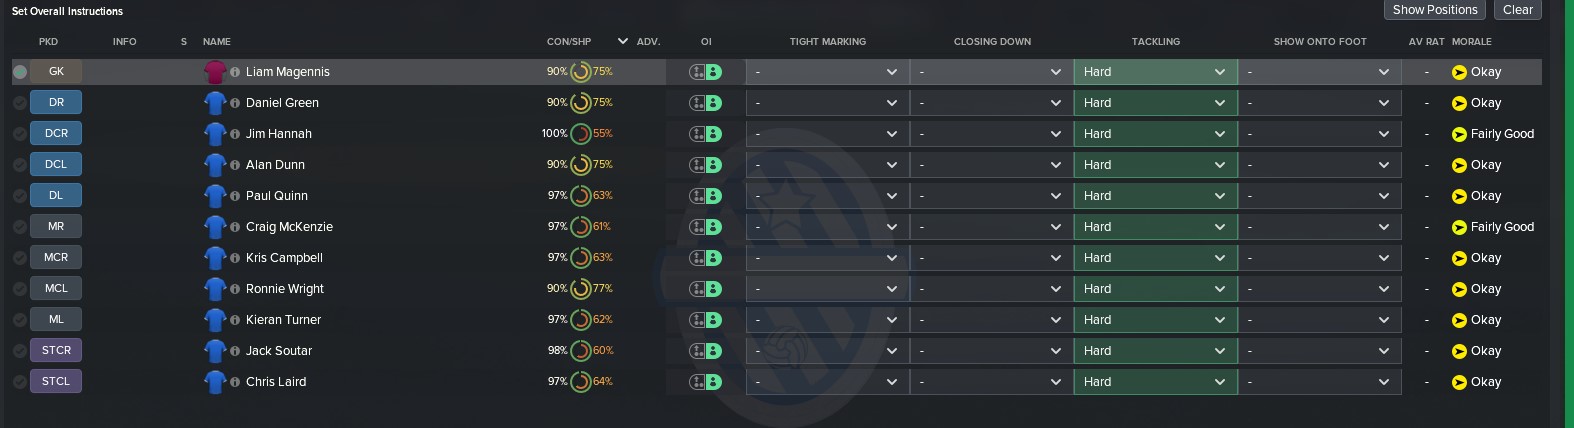Tick the selection circle for Chris Laird's row
This screenshot has width=1574, height=428.
tap(20, 382)
